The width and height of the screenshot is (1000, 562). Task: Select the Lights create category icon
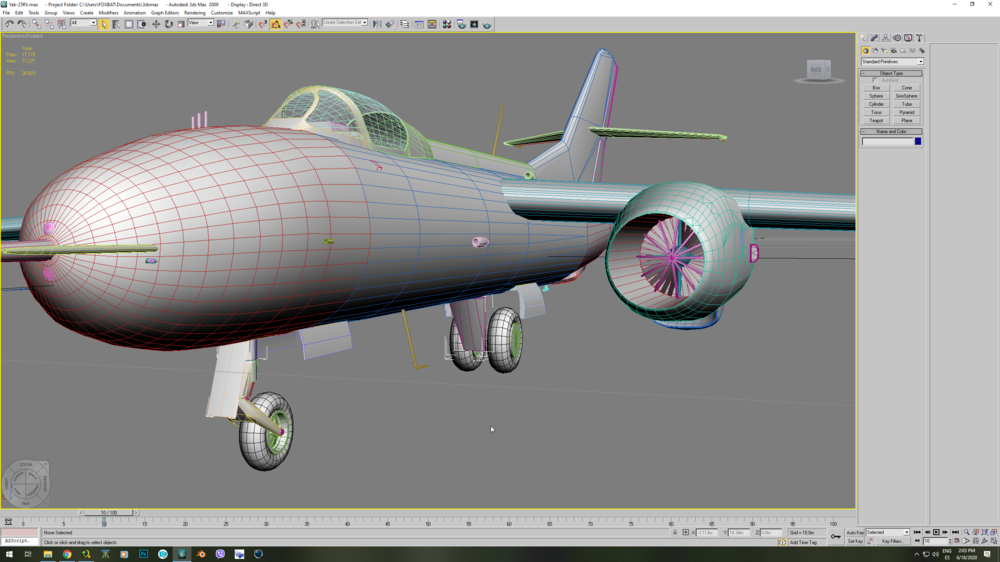pyautogui.click(x=884, y=51)
